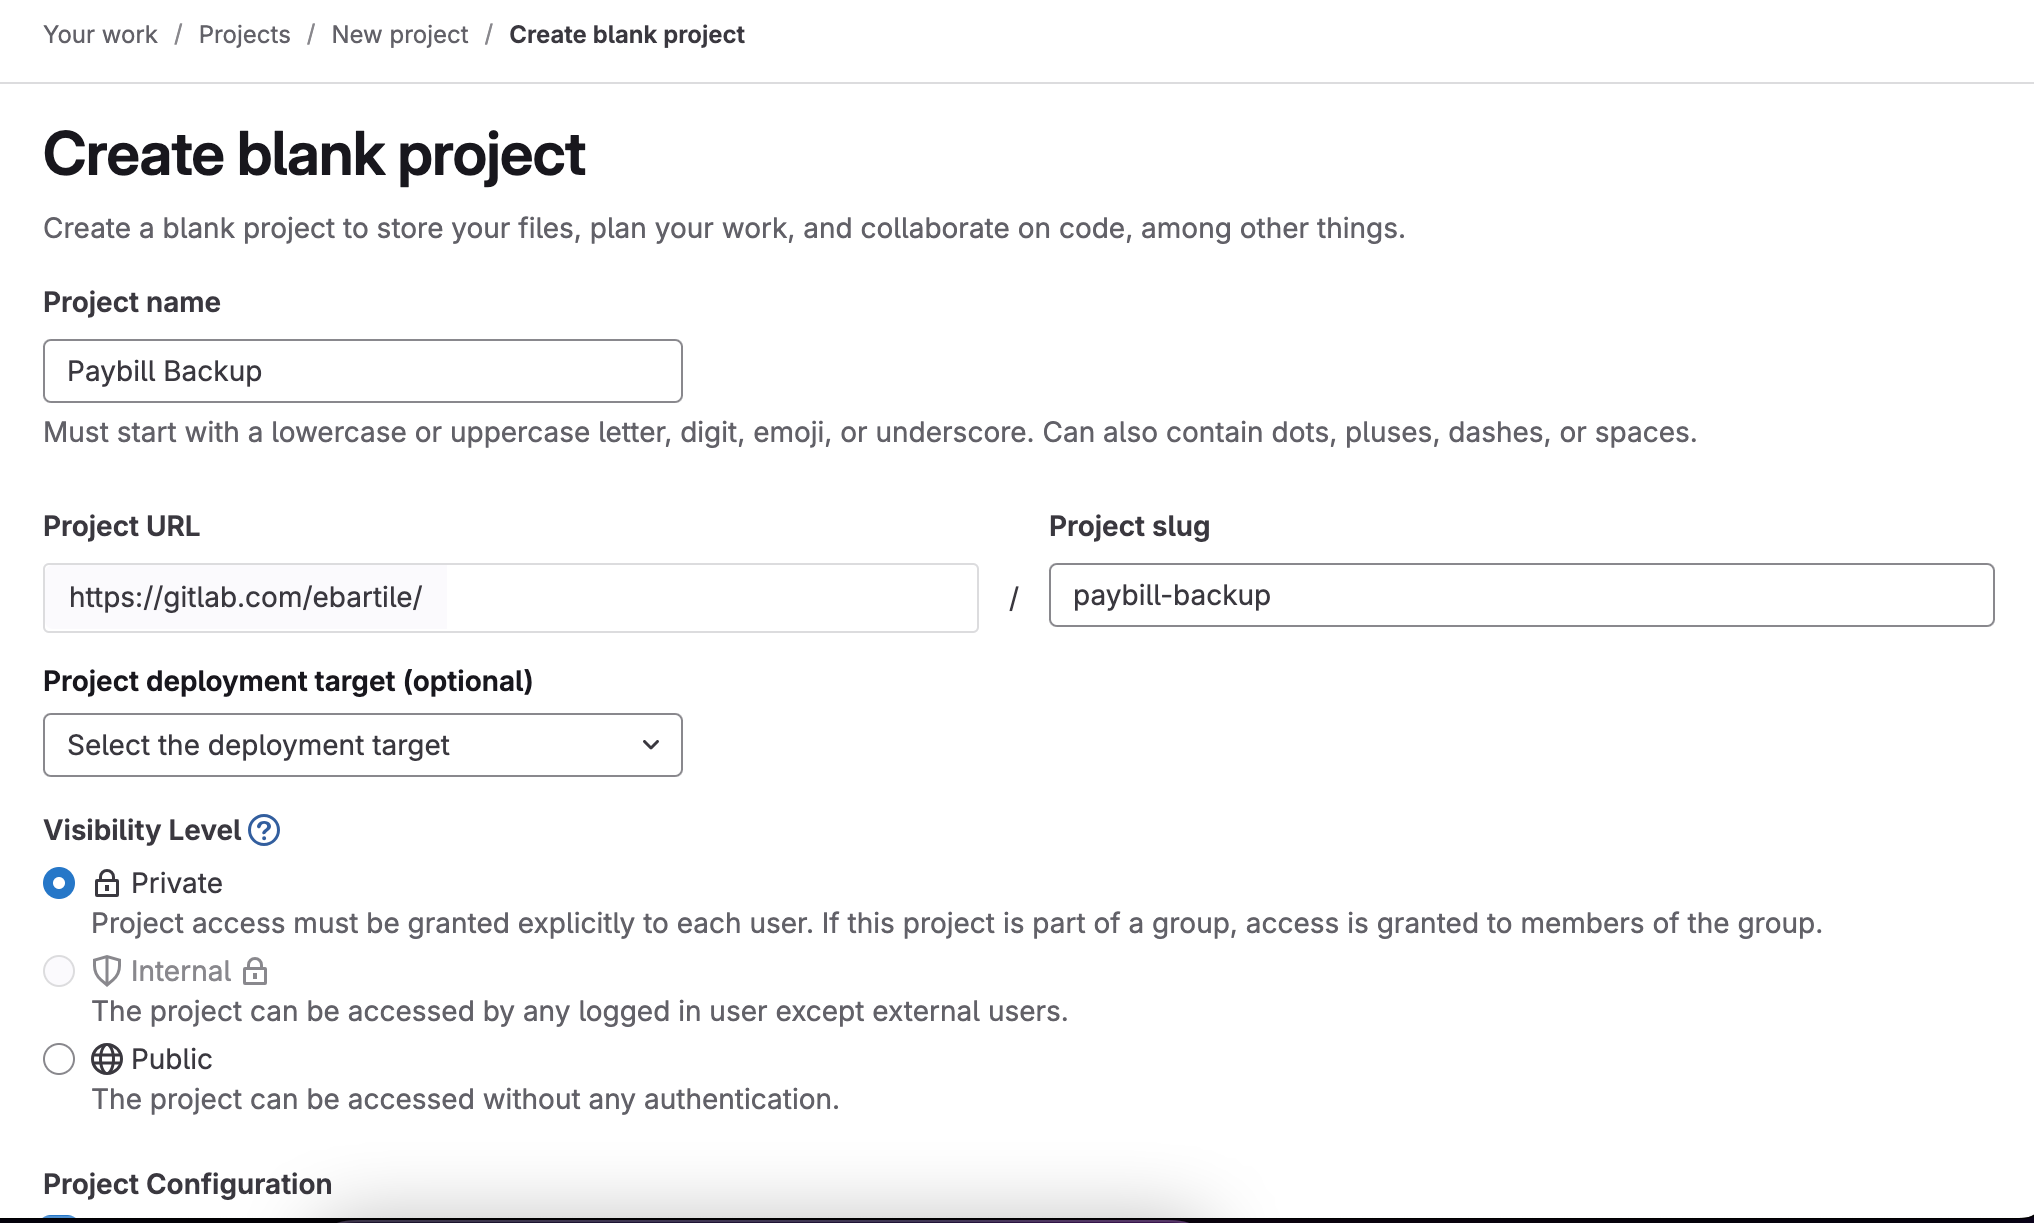This screenshot has height=1223, width=2034.
Task: Click the lock icon right of Internal
Action: pos(256,971)
